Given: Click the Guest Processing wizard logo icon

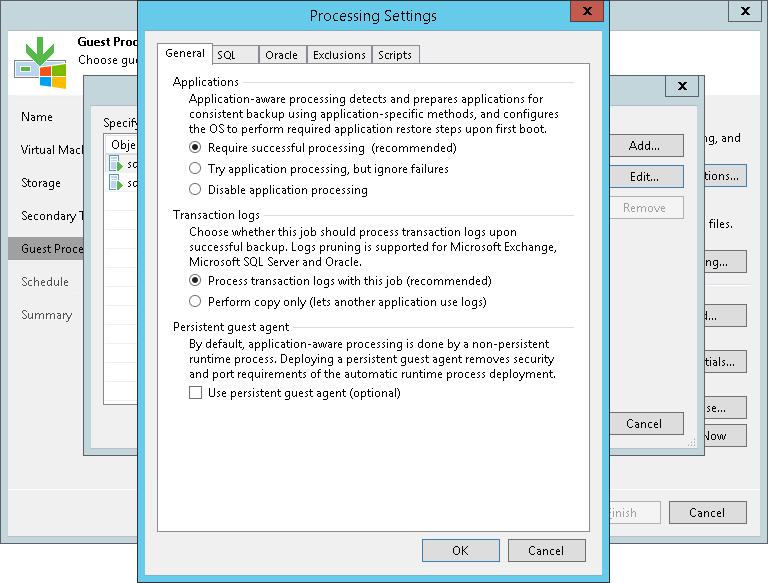Looking at the screenshot, I should (40, 63).
